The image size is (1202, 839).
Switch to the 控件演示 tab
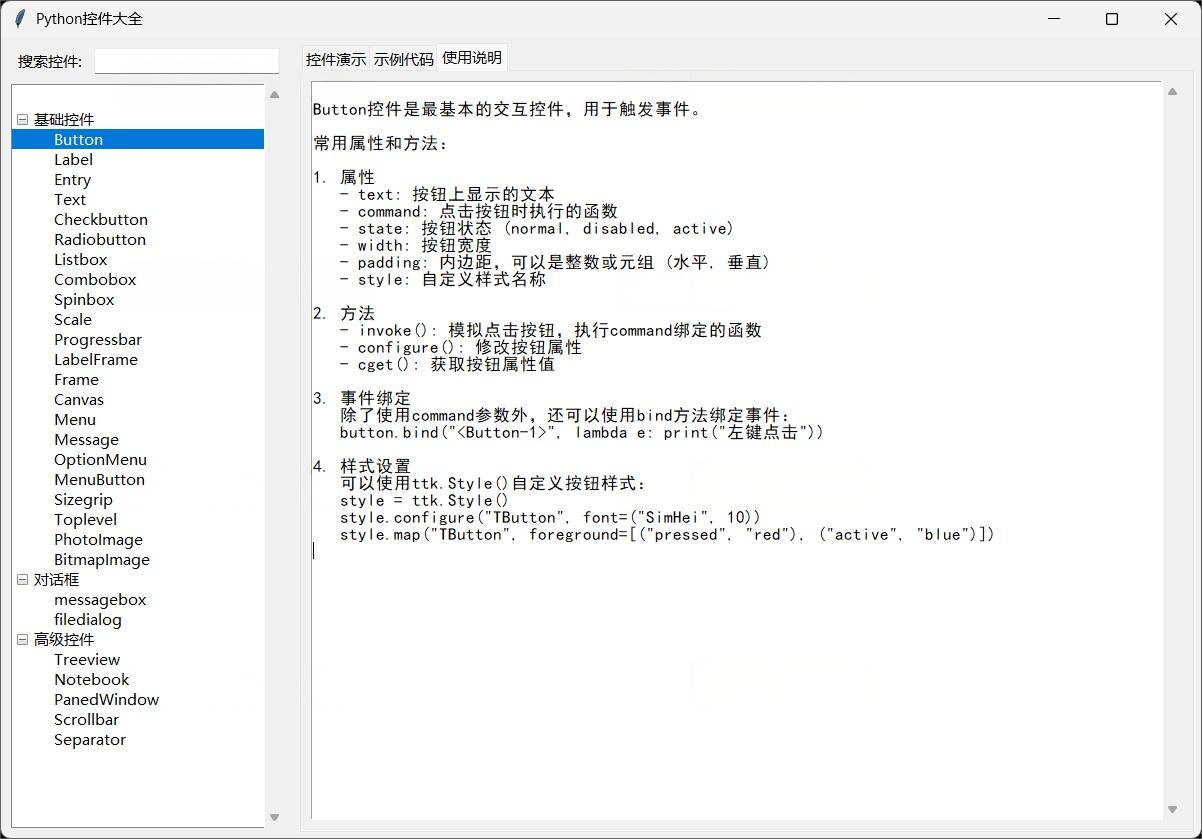[x=335, y=57]
